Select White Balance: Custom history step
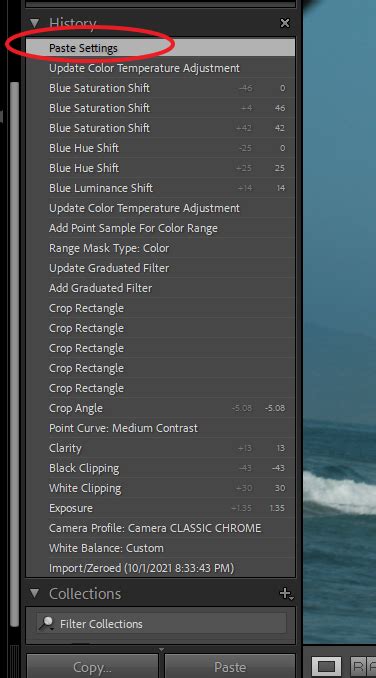The height and width of the screenshot is (678, 376). click(x=161, y=548)
